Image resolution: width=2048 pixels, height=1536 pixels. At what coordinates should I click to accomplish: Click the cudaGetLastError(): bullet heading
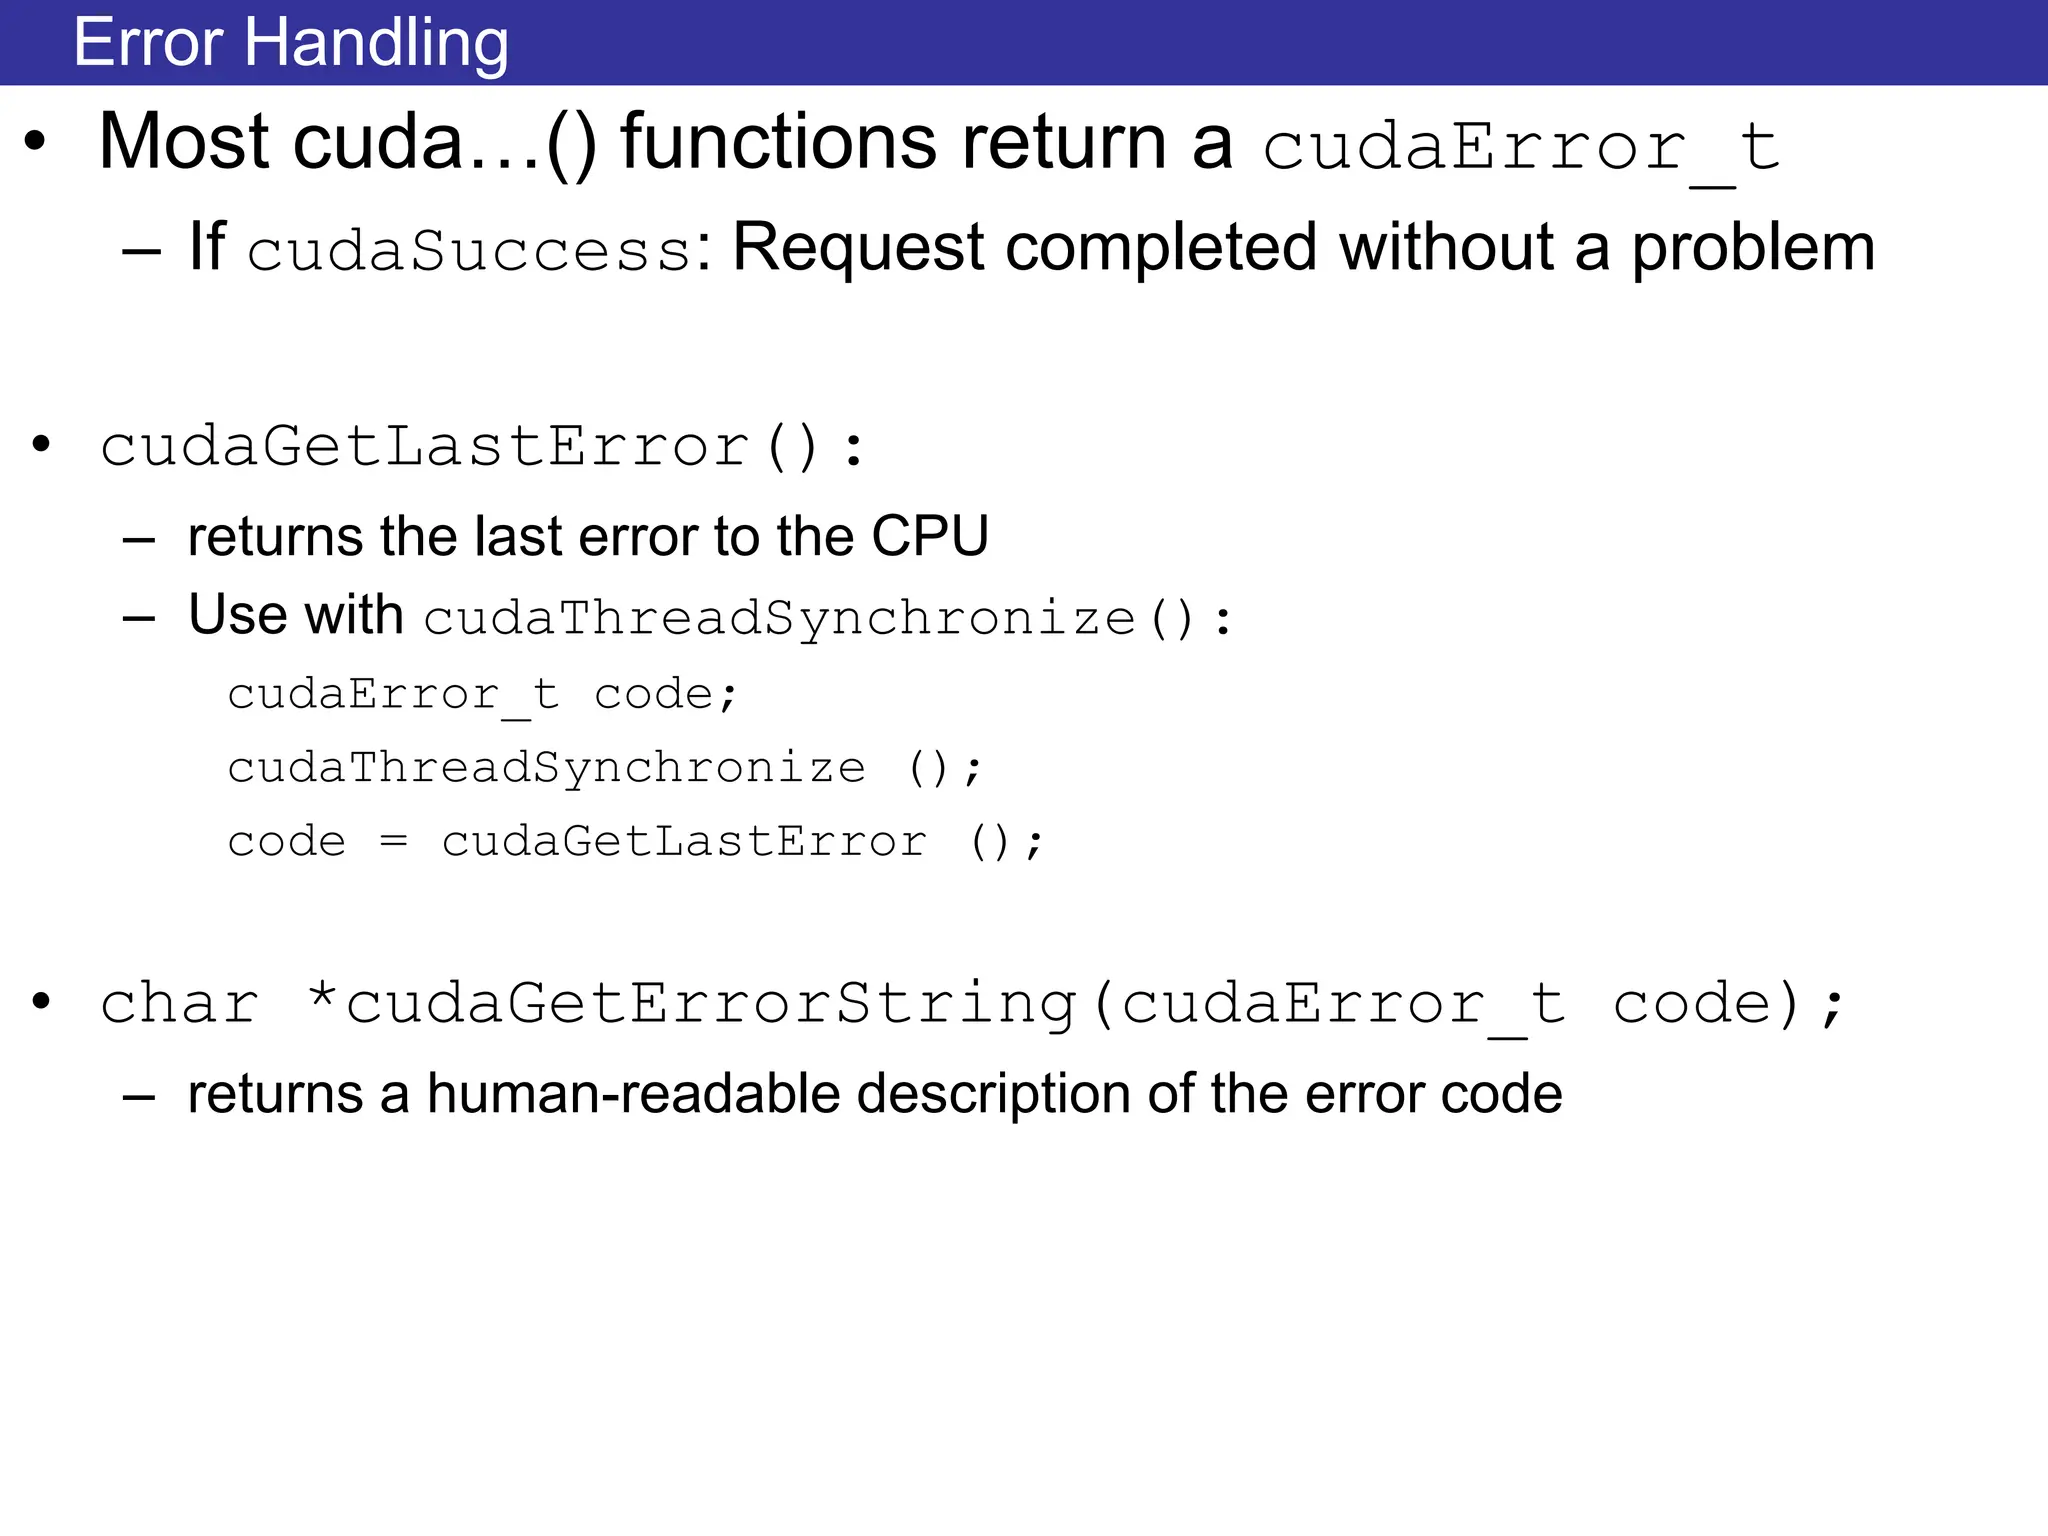pyautogui.click(x=482, y=446)
